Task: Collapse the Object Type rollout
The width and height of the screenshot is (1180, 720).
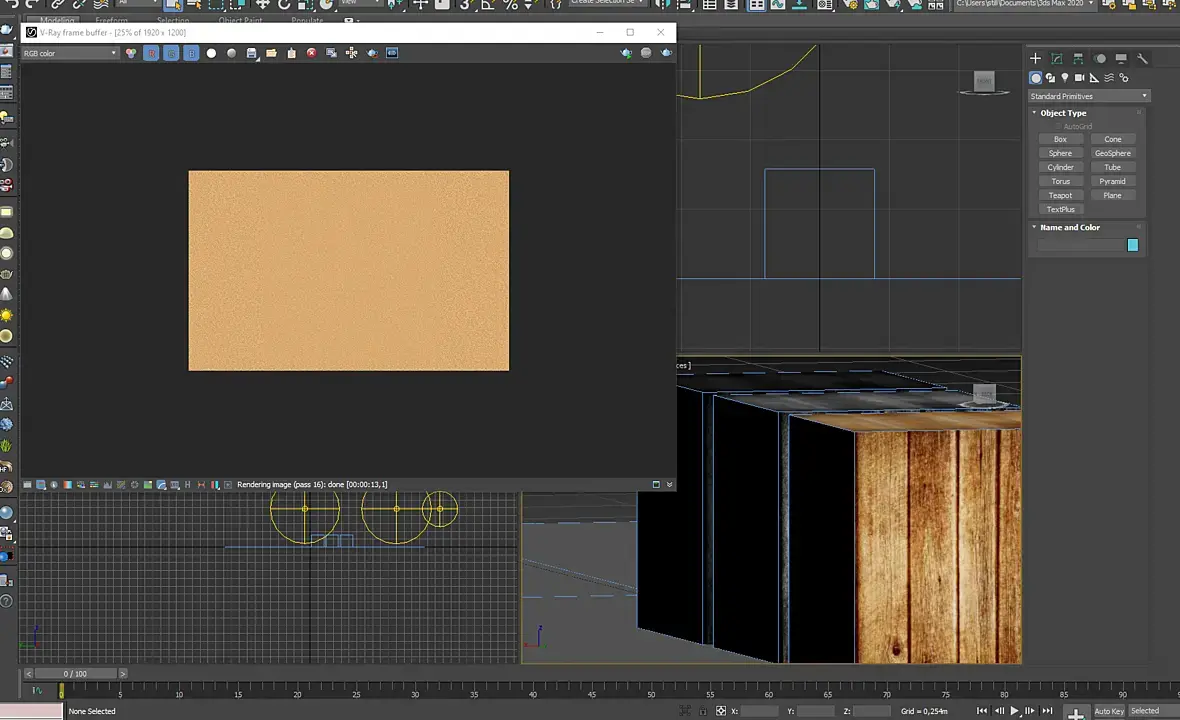Action: tap(1063, 113)
